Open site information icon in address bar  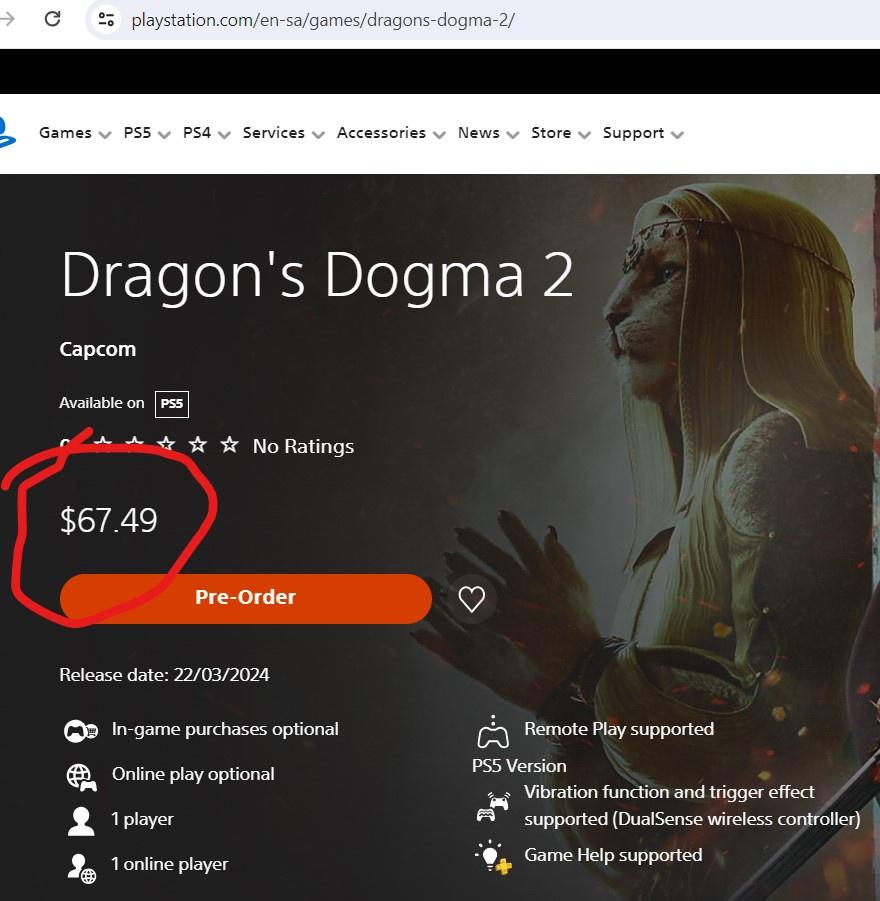tap(106, 20)
